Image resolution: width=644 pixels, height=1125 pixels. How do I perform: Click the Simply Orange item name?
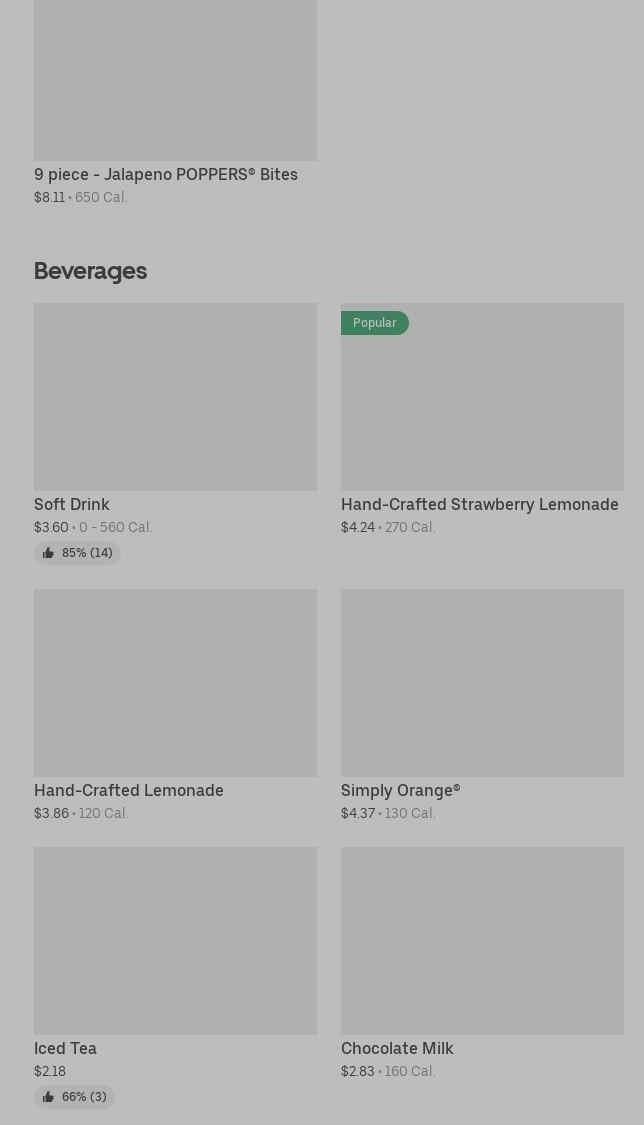pos(400,790)
